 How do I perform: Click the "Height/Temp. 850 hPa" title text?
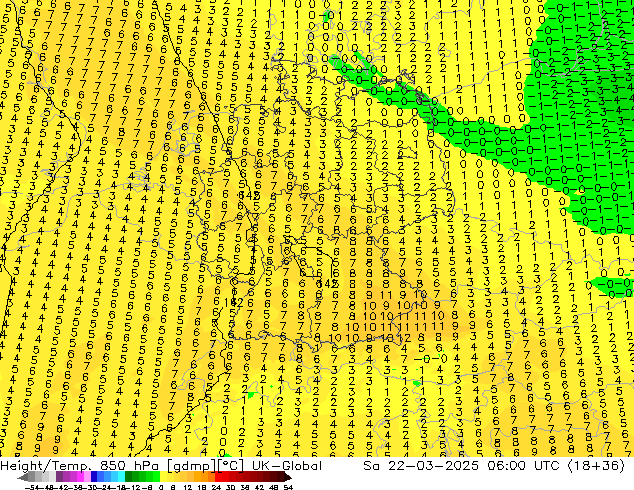79,466
